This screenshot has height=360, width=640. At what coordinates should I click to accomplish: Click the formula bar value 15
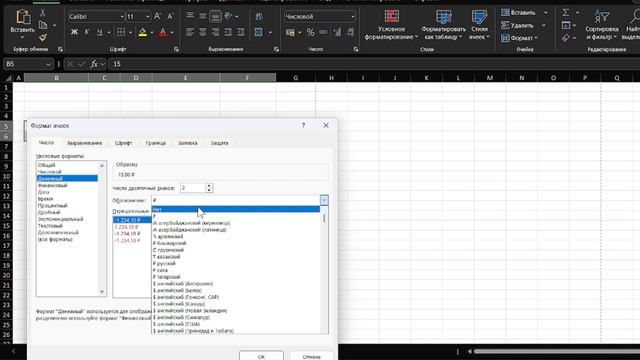tap(117, 64)
